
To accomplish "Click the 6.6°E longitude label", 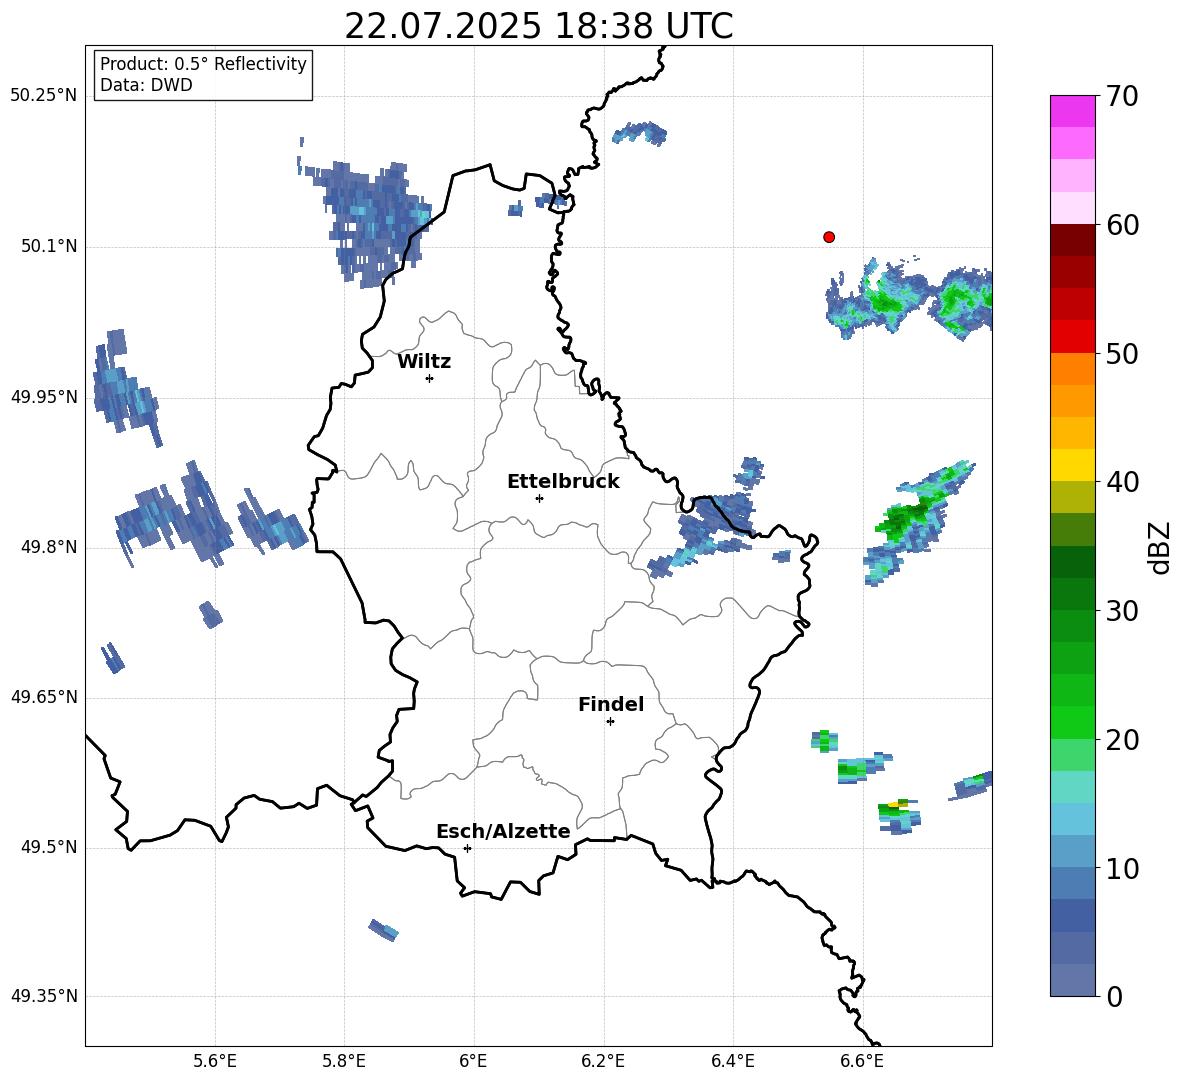I will (862, 1061).
